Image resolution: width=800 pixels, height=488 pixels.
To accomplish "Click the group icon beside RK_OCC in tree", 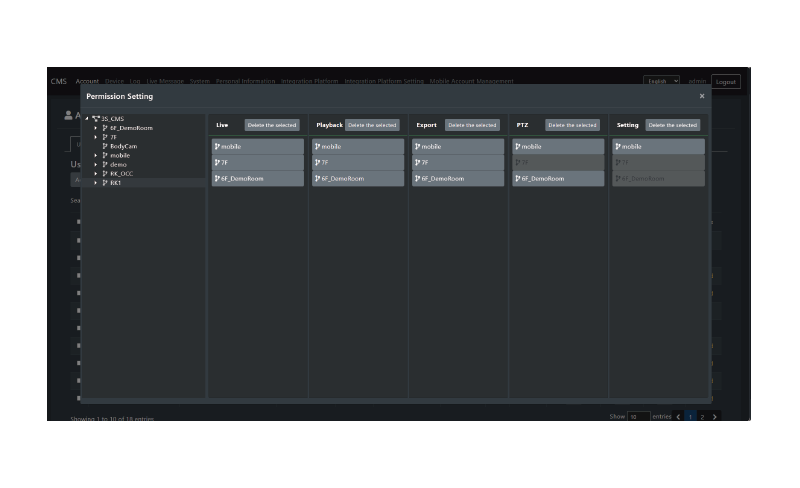I will 105,174.
